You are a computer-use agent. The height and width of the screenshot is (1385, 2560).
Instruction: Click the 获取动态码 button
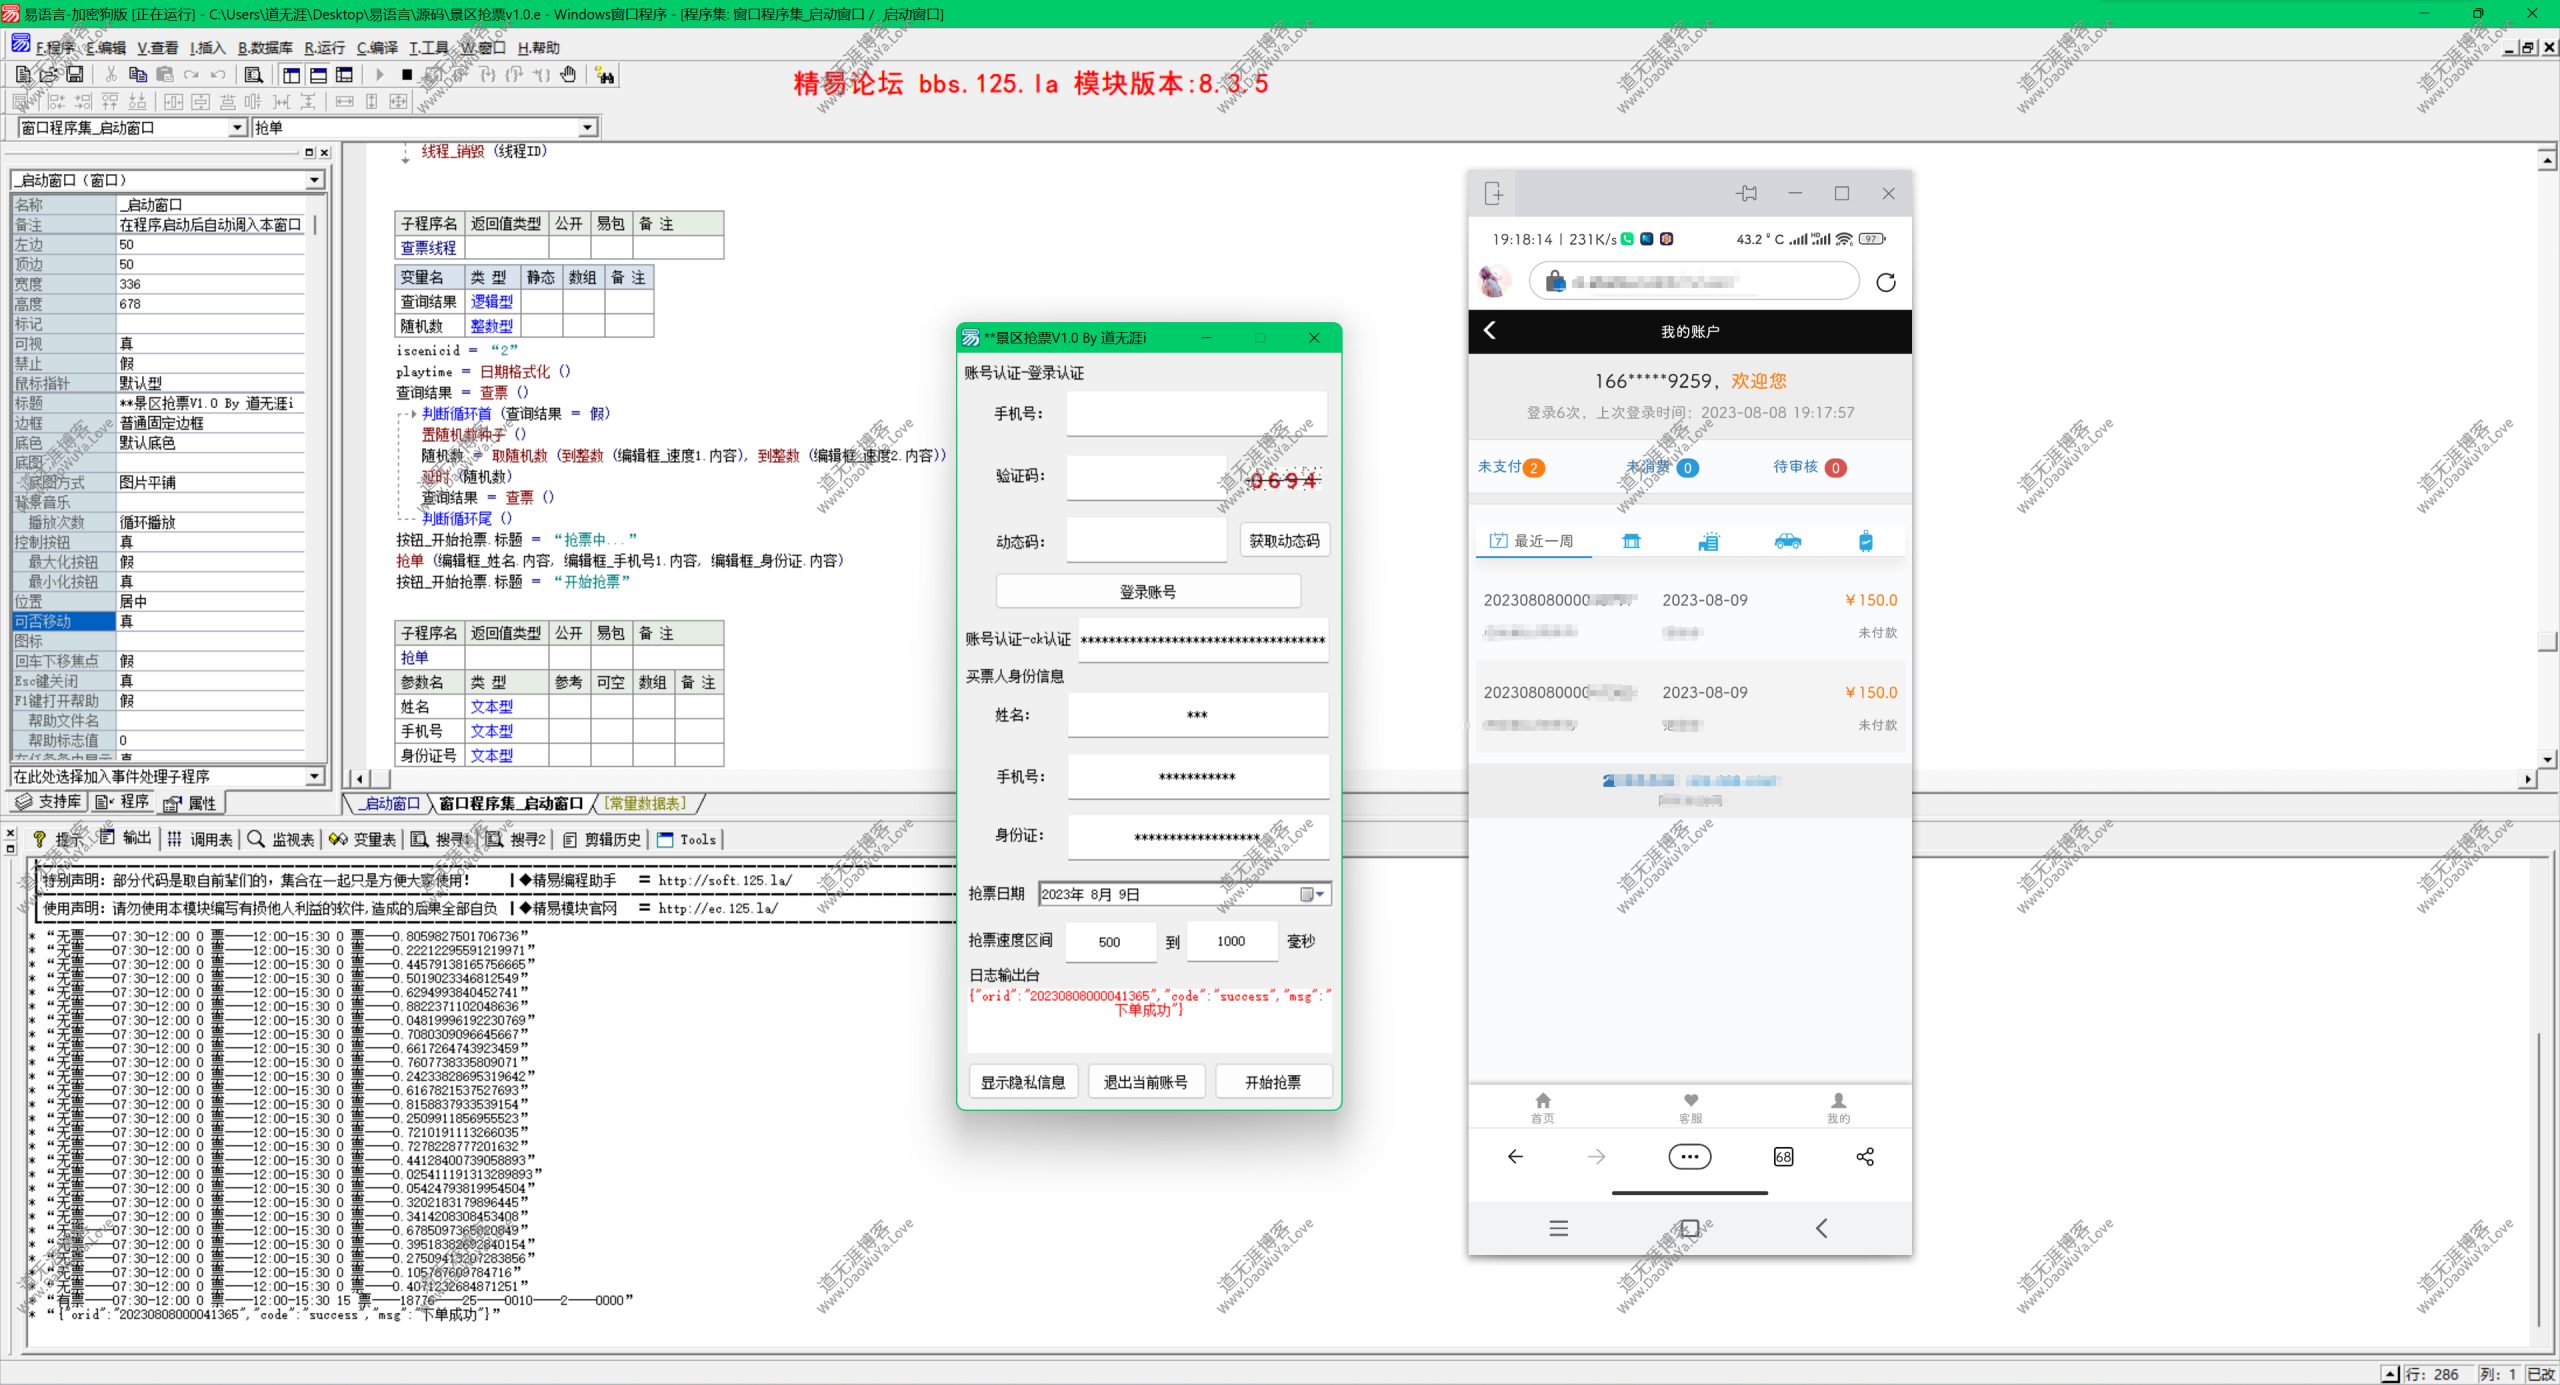click(1284, 541)
